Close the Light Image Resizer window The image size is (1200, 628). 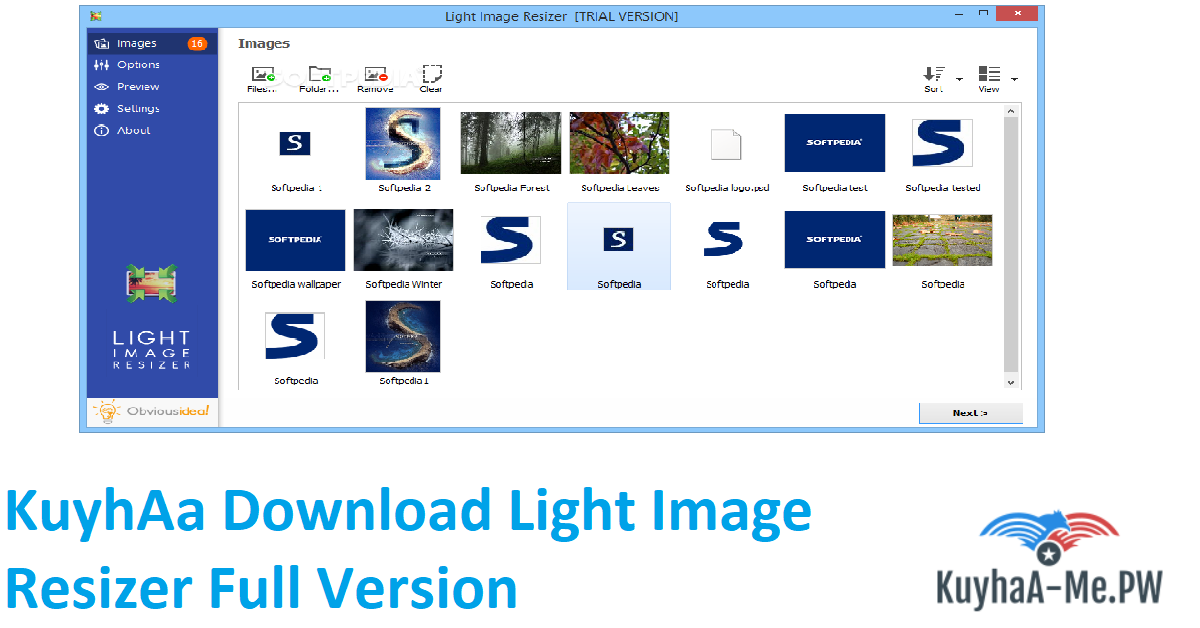(x=1016, y=14)
